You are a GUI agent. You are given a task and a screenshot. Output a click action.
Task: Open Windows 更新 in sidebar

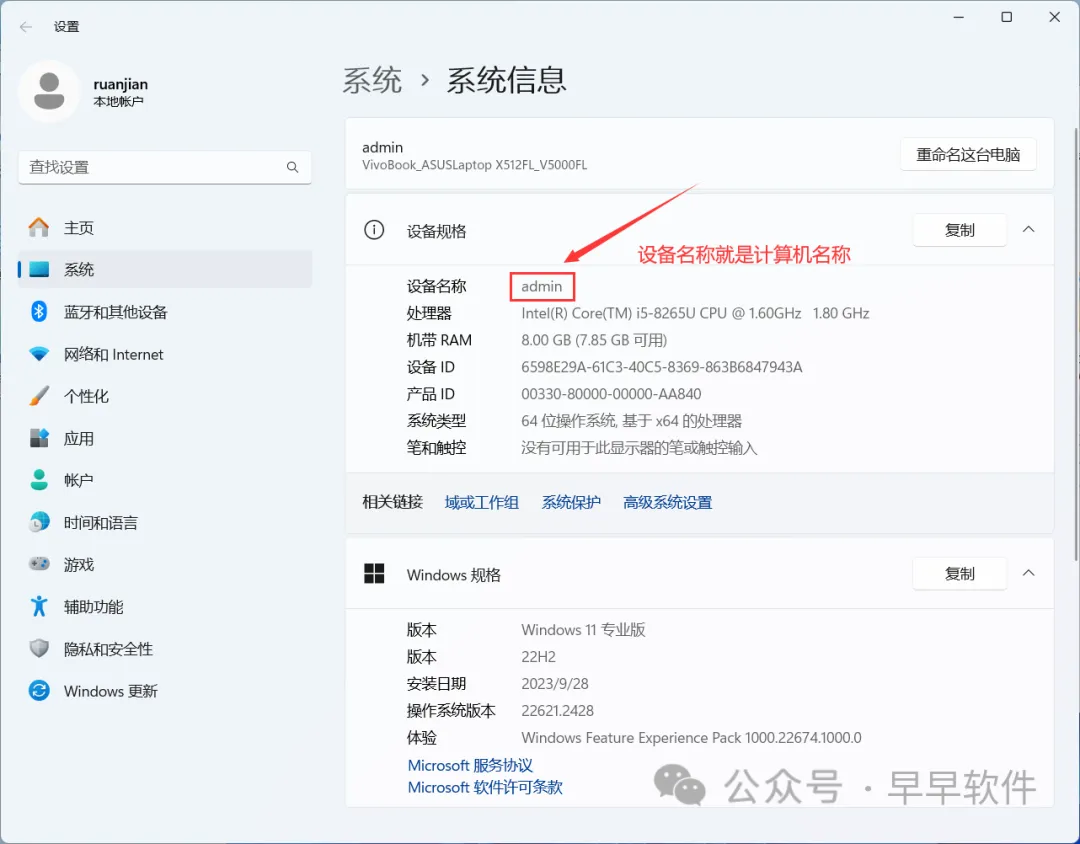(x=165, y=690)
